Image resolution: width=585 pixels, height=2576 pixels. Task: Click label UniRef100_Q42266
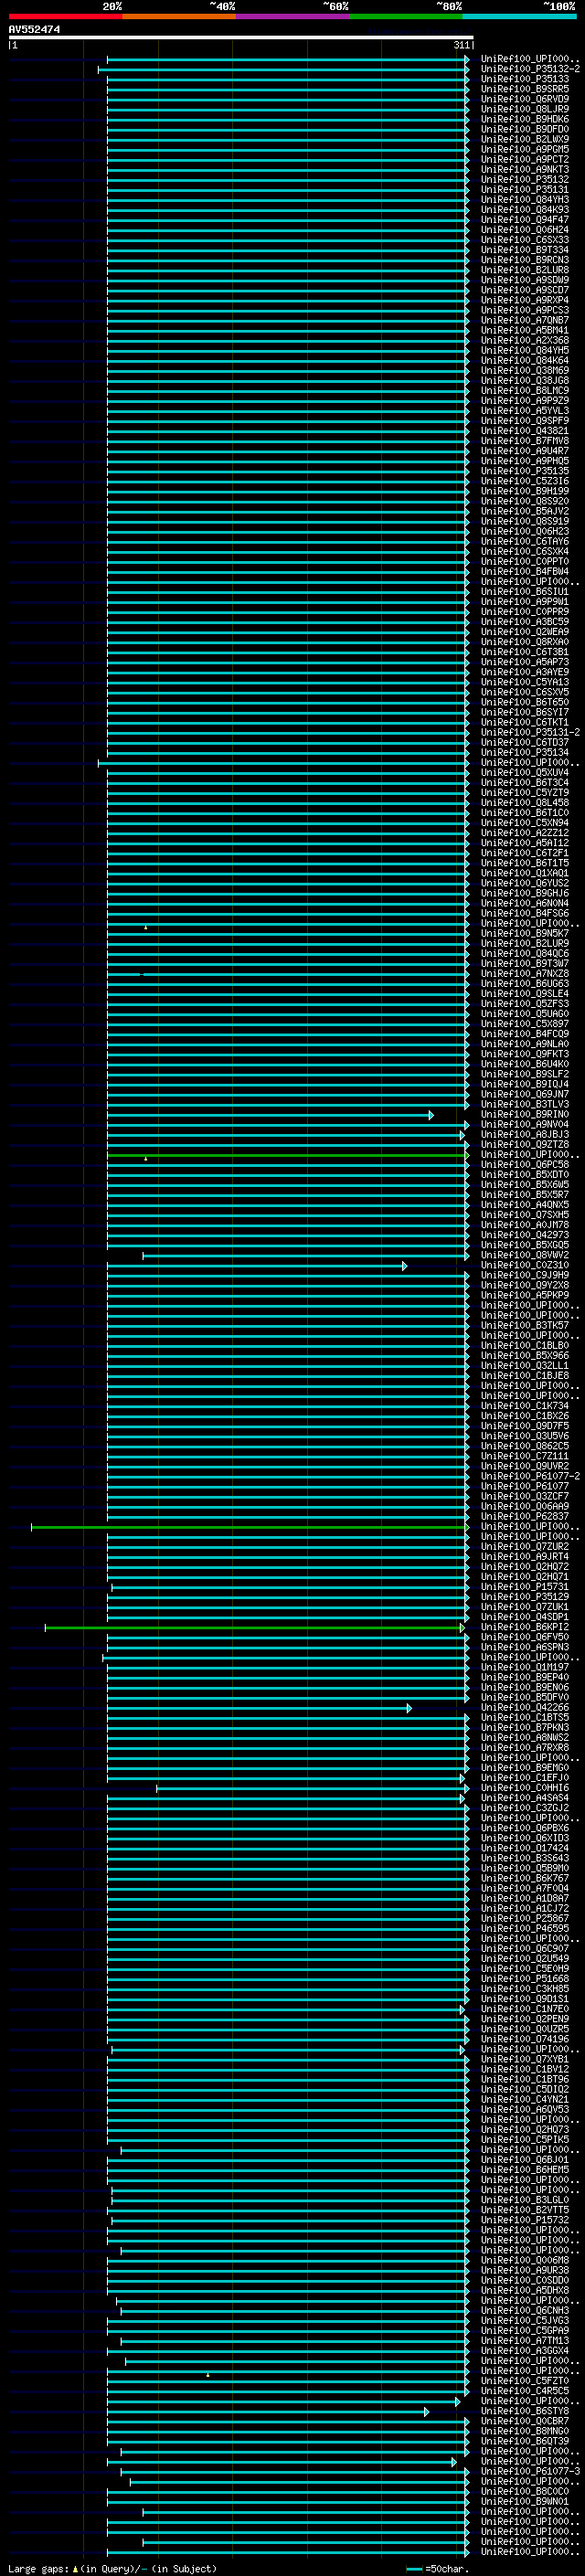click(x=525, y=1708)
